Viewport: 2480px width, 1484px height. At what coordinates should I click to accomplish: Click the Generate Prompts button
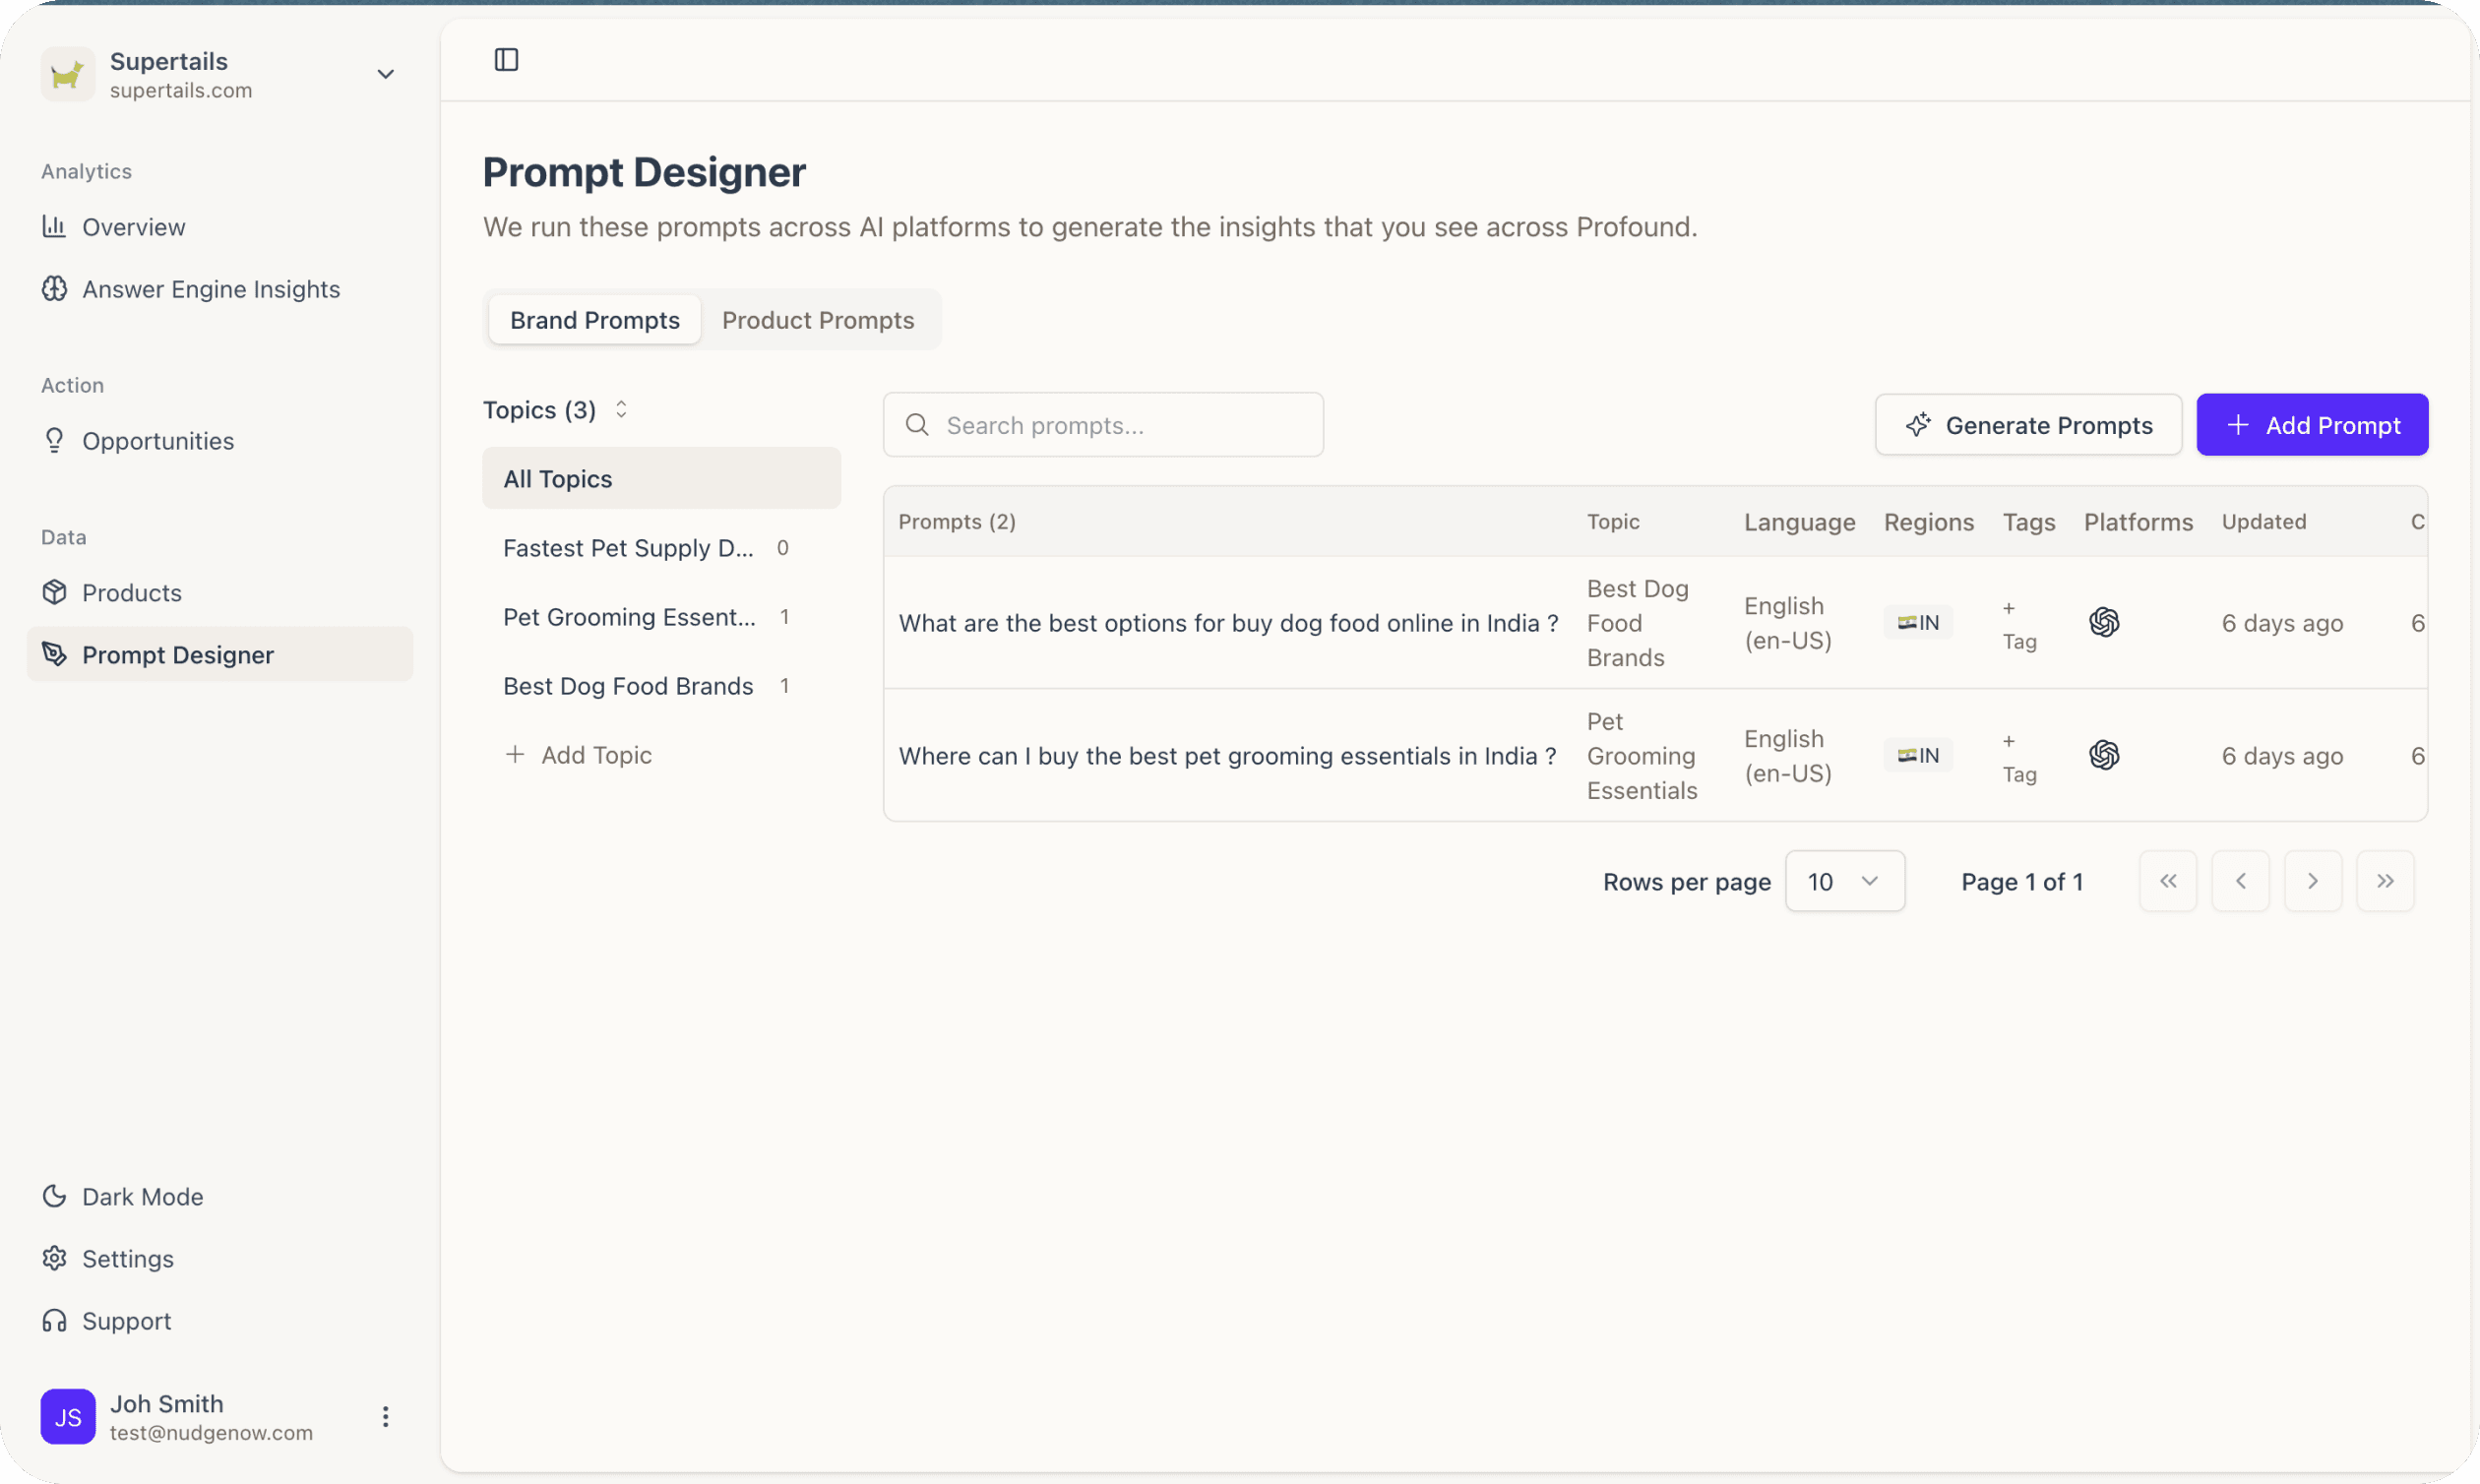(x=2027, y=424)
